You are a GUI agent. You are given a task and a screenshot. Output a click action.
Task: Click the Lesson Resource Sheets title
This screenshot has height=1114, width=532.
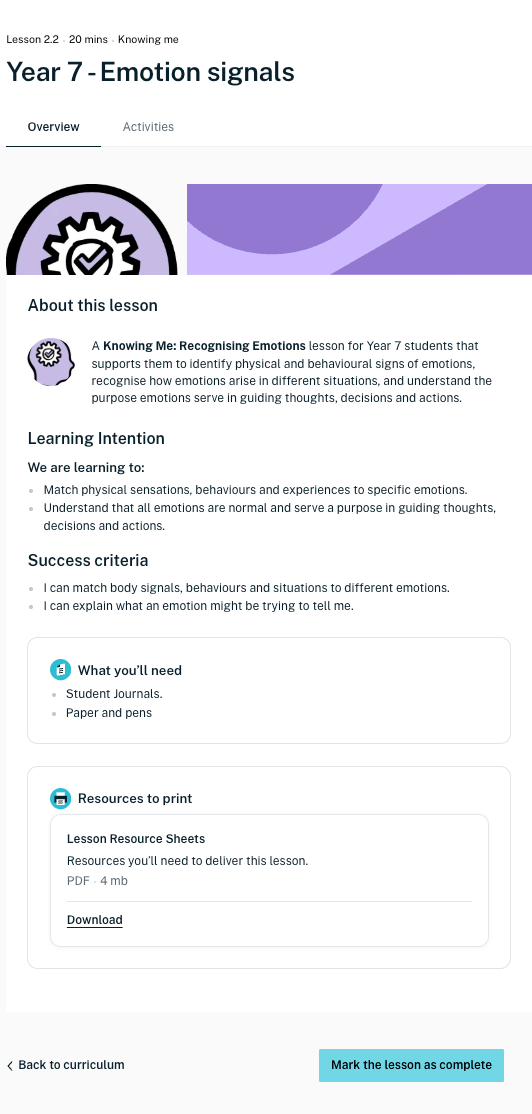tap(136, 839)
